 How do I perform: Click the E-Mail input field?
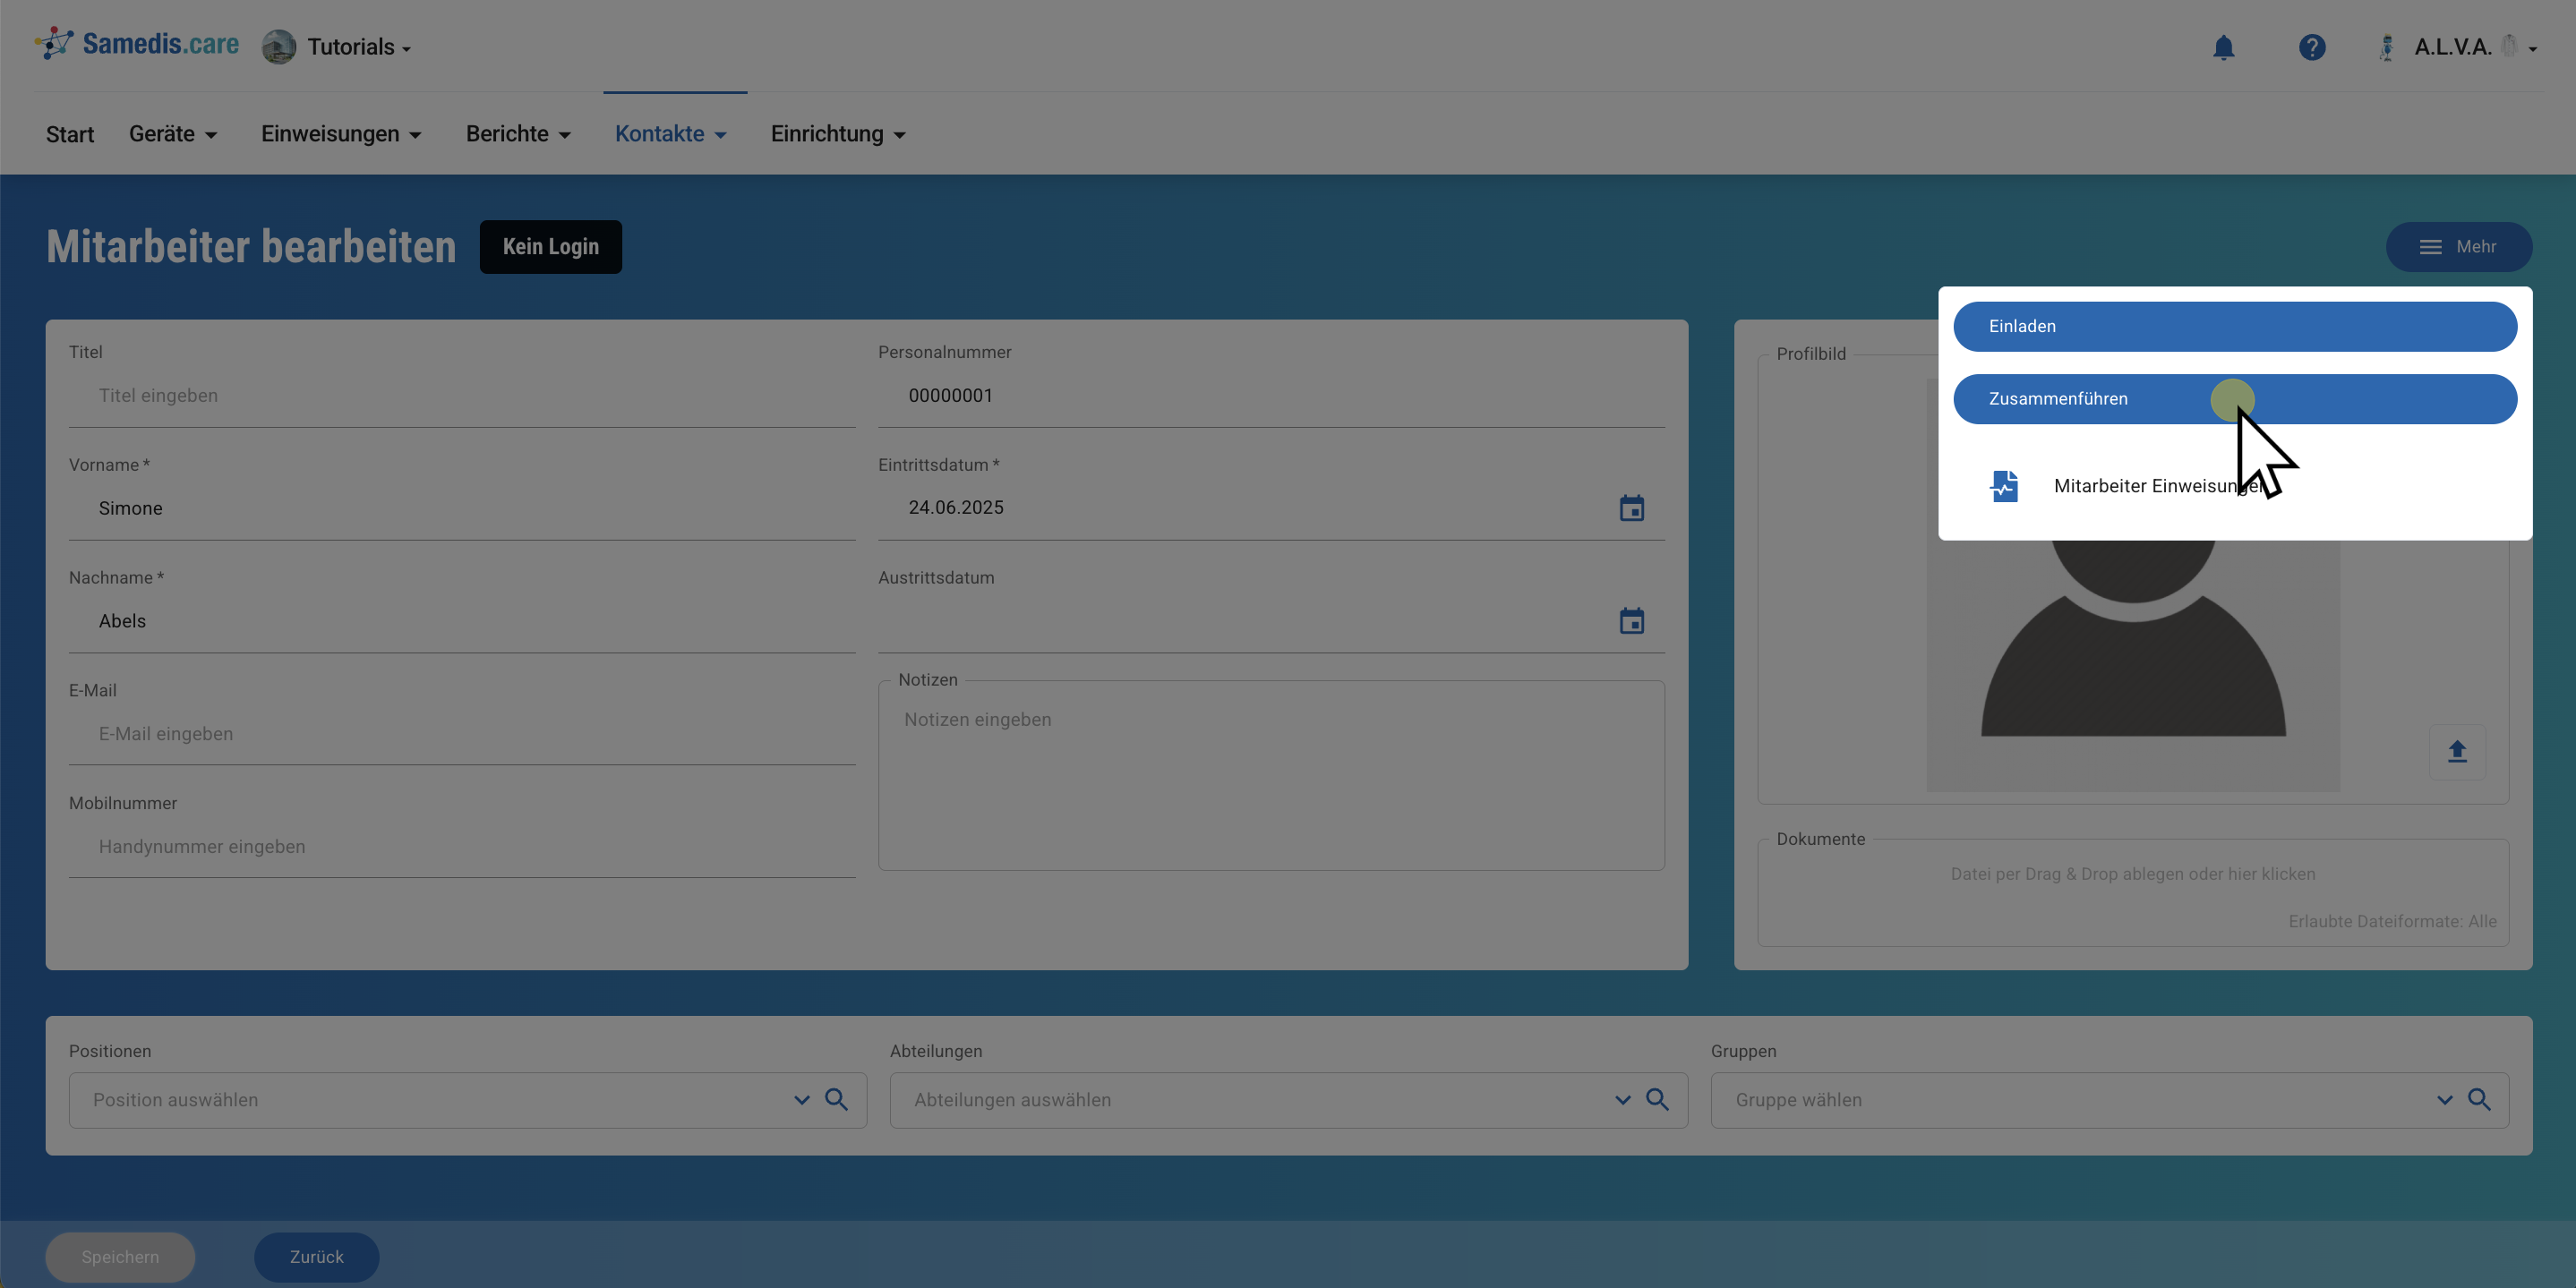pos(460,734)
